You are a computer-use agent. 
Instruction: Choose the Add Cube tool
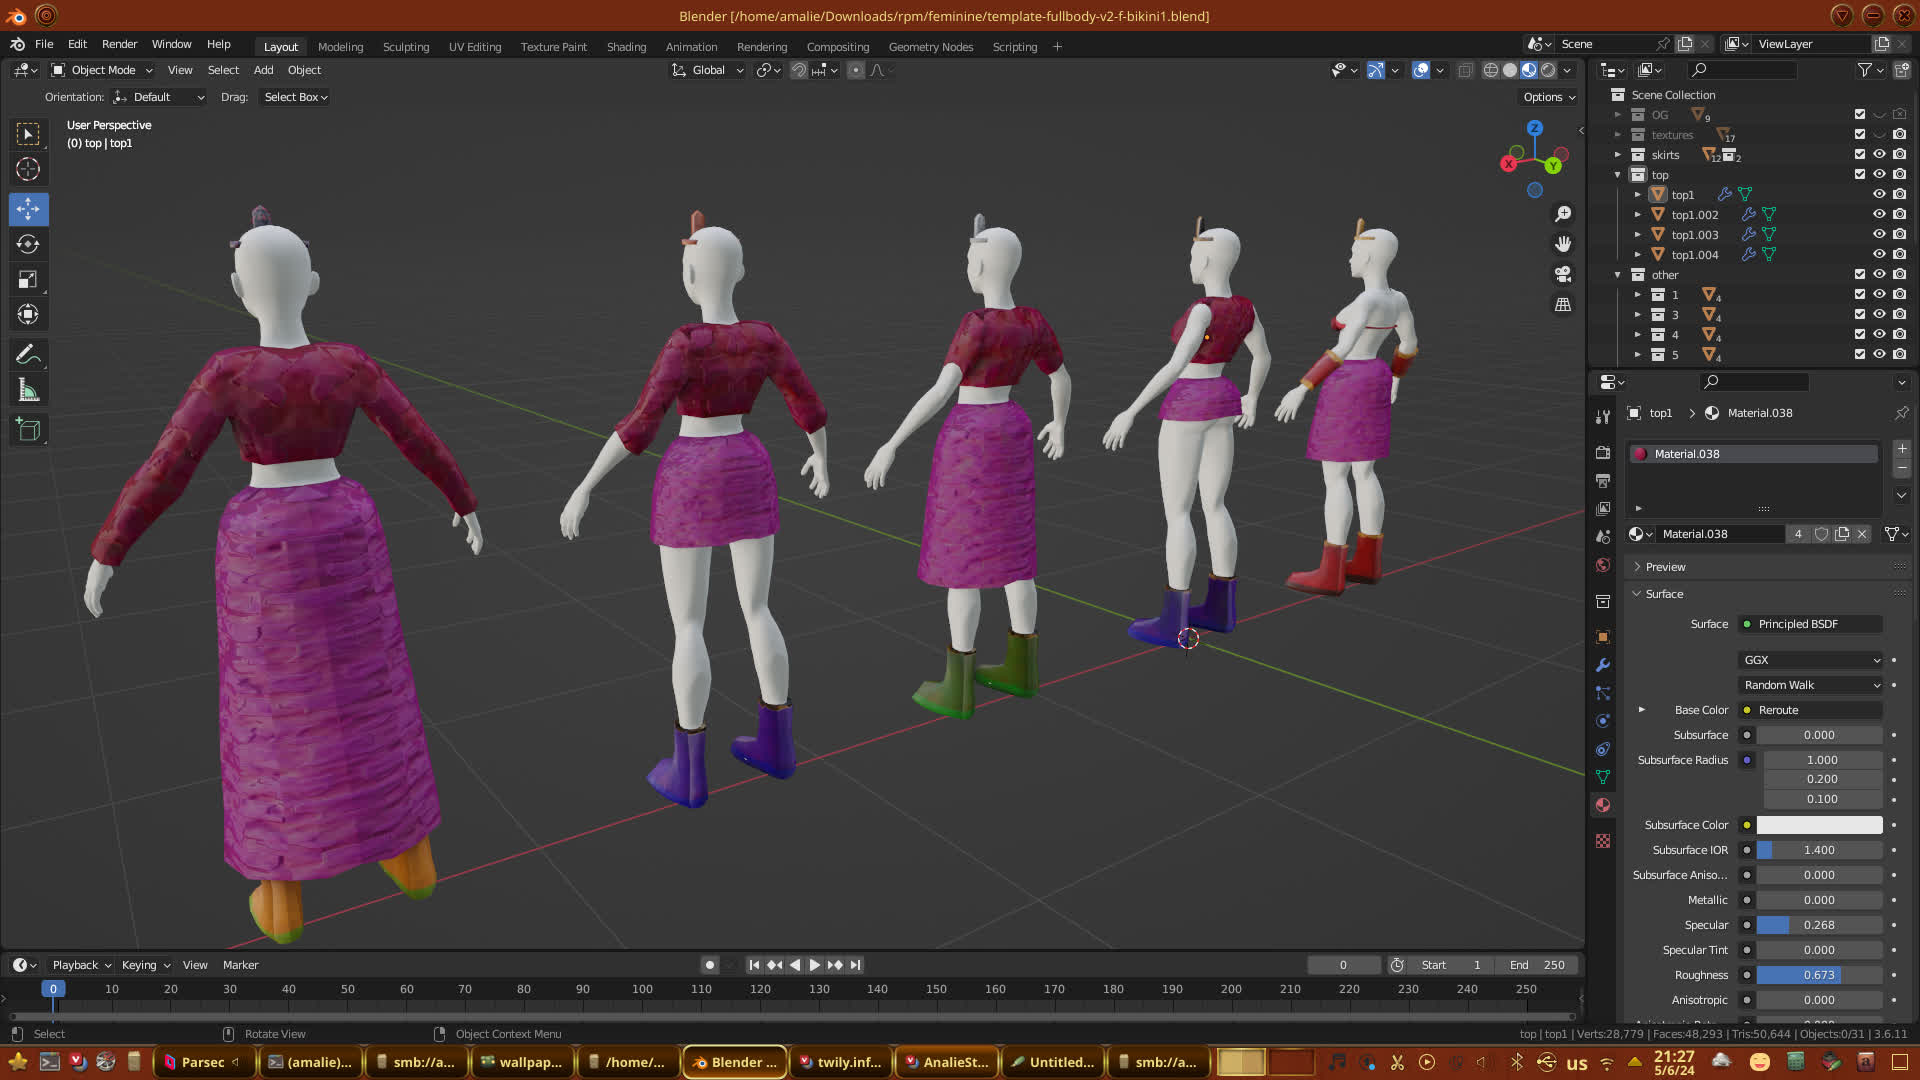pyautogui.click(x=28, y=431)
